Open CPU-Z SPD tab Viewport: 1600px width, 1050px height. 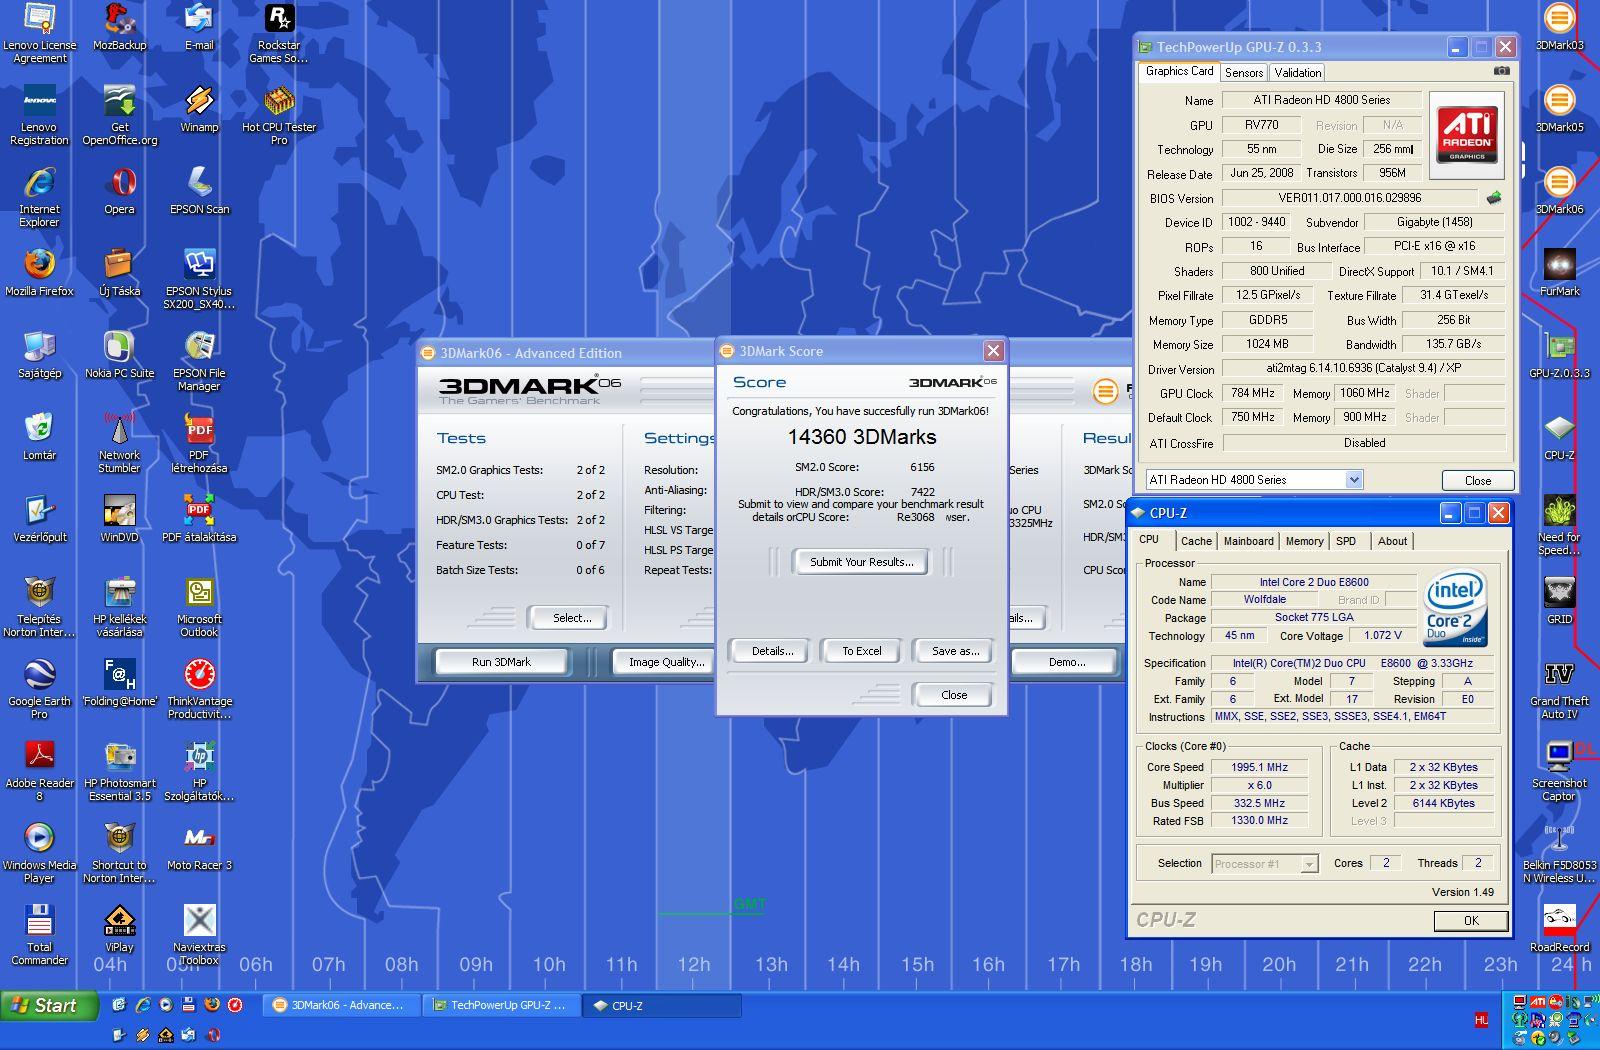click(1346, 541)
